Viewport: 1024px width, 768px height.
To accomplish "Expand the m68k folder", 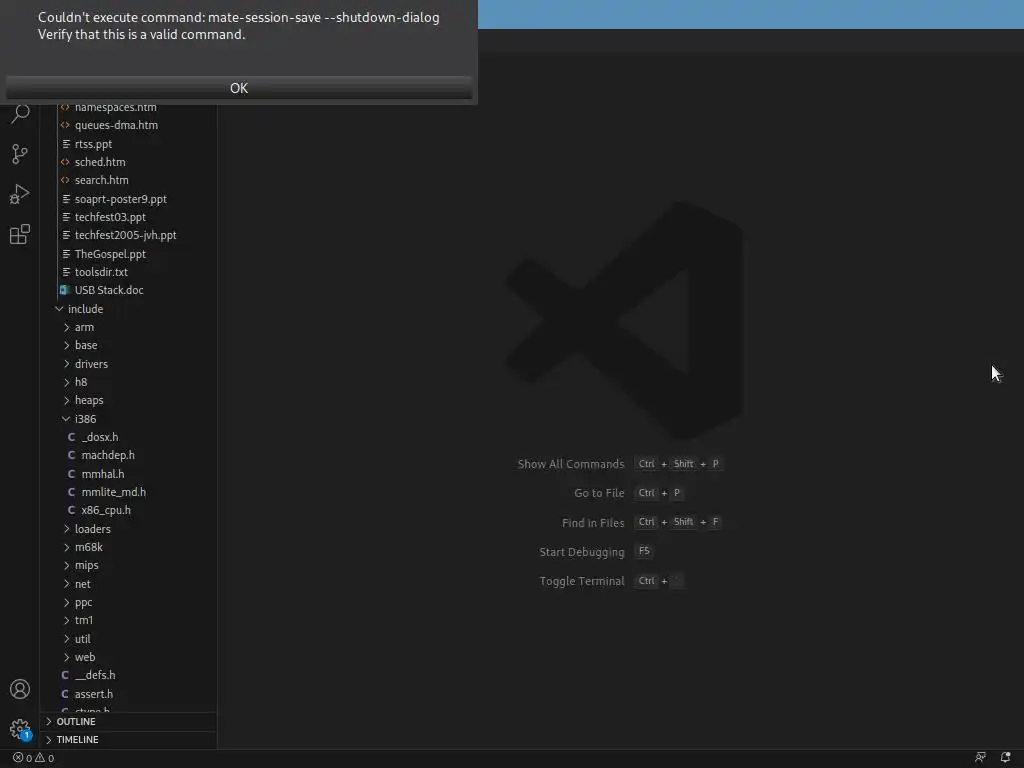I will click(129, 547).
